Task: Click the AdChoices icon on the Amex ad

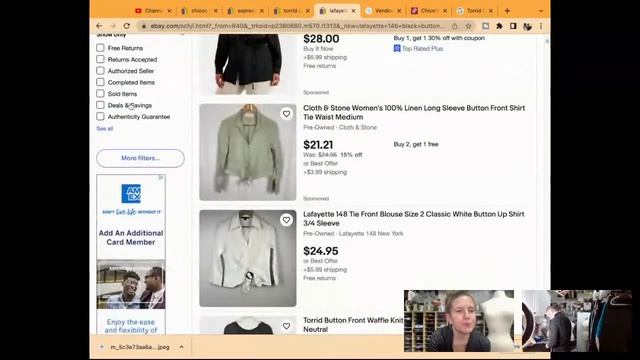Action: [x=161, y=178]
